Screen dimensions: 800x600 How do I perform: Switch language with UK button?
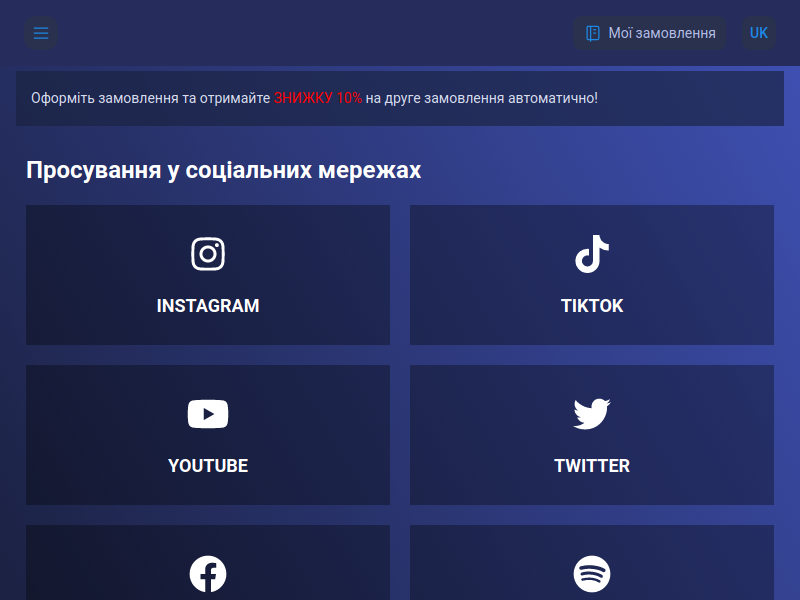coord(759,33)
